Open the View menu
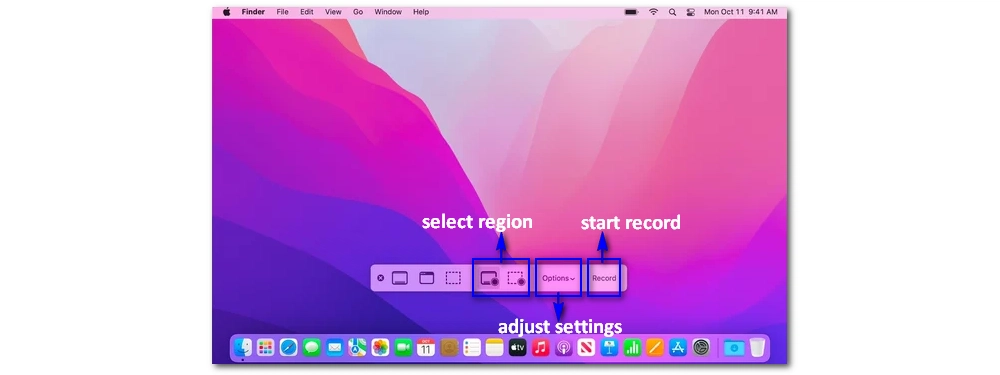The image size is (1000, 375). tap(333, 11)
